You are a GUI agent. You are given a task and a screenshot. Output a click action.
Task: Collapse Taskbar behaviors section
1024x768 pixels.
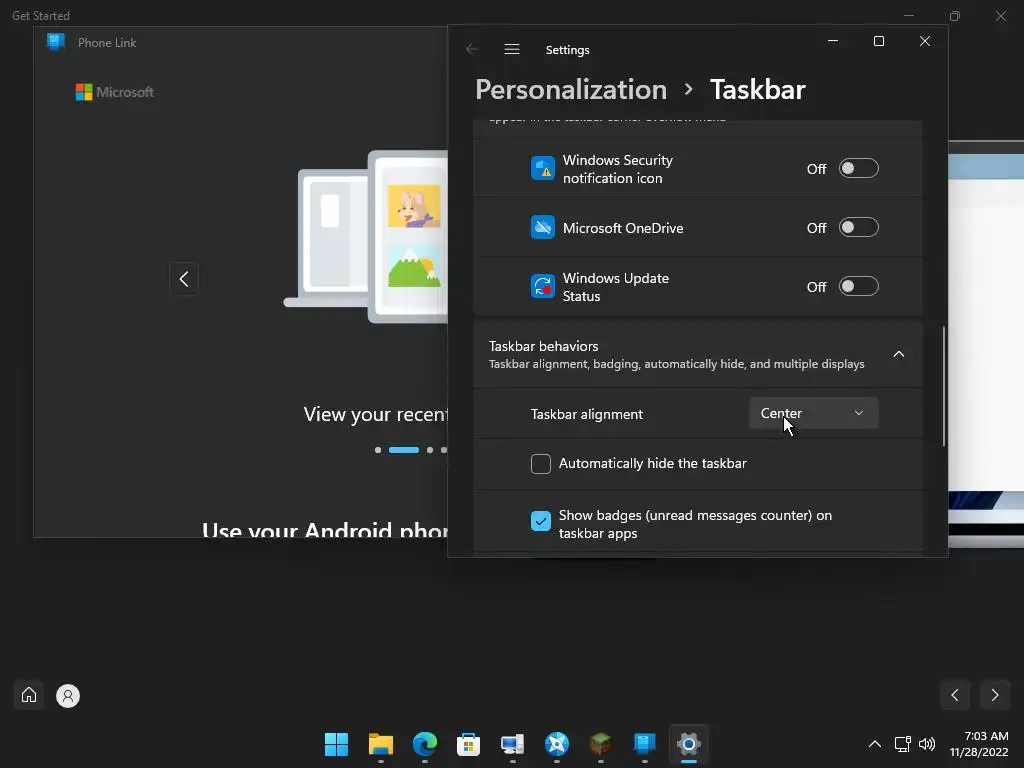tap(899, 354)
